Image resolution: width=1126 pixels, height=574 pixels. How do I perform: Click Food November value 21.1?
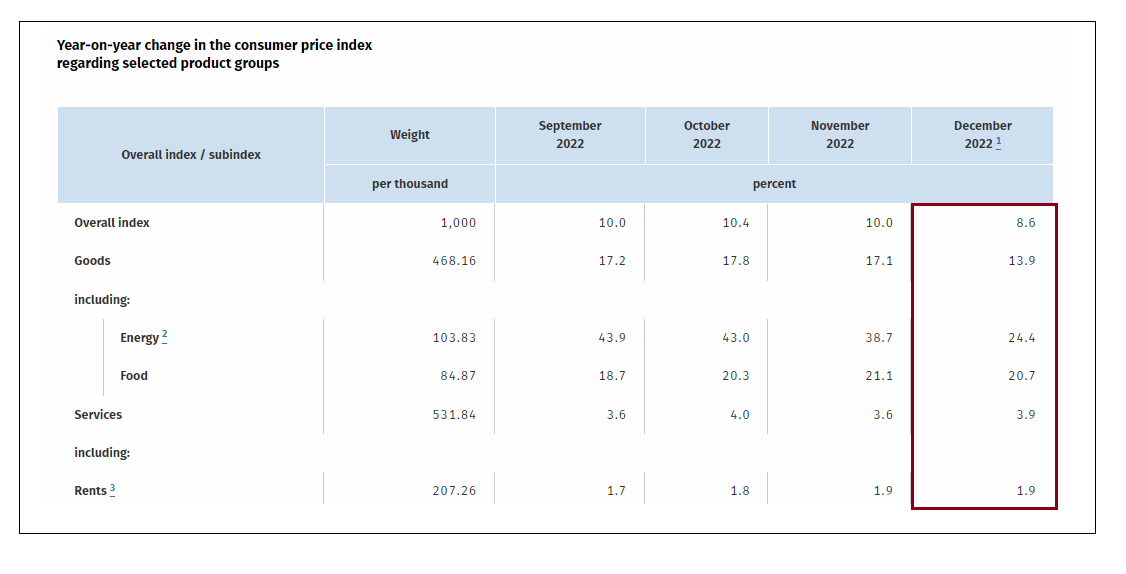tap(879, 376)
